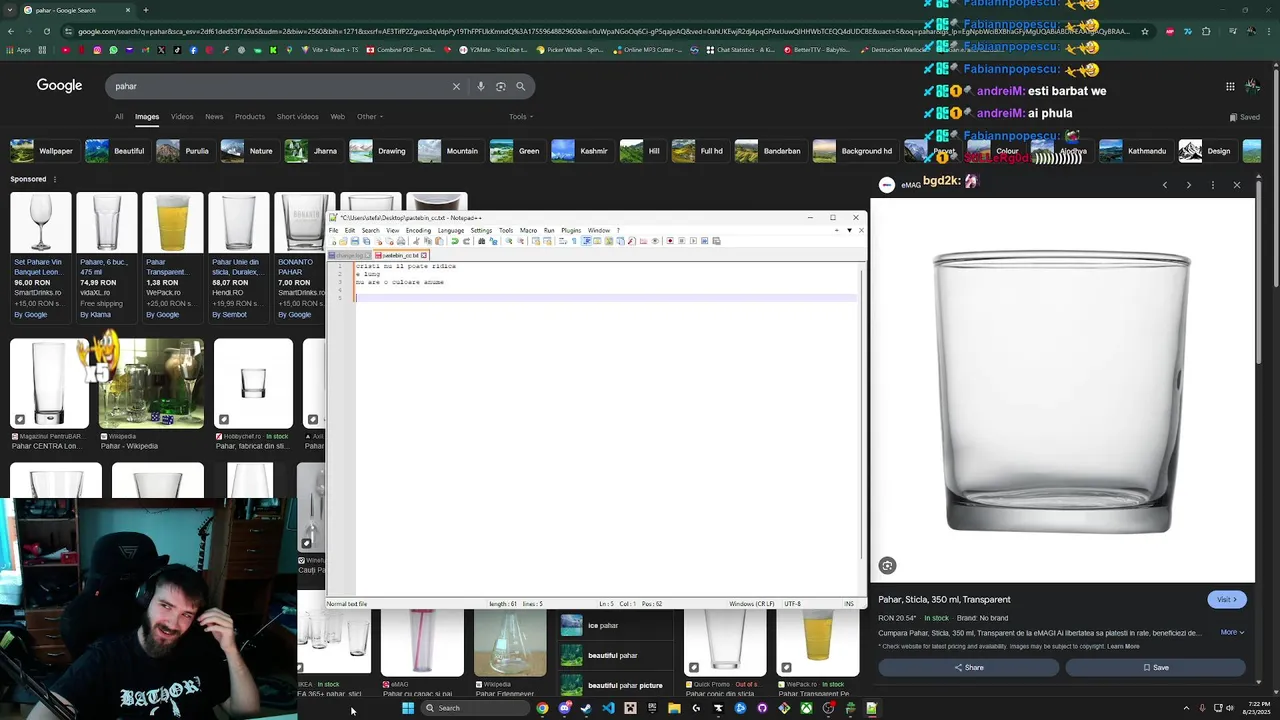Toggle word wrap icon in Notepad++ toolbar

click(x=563, y=241)
